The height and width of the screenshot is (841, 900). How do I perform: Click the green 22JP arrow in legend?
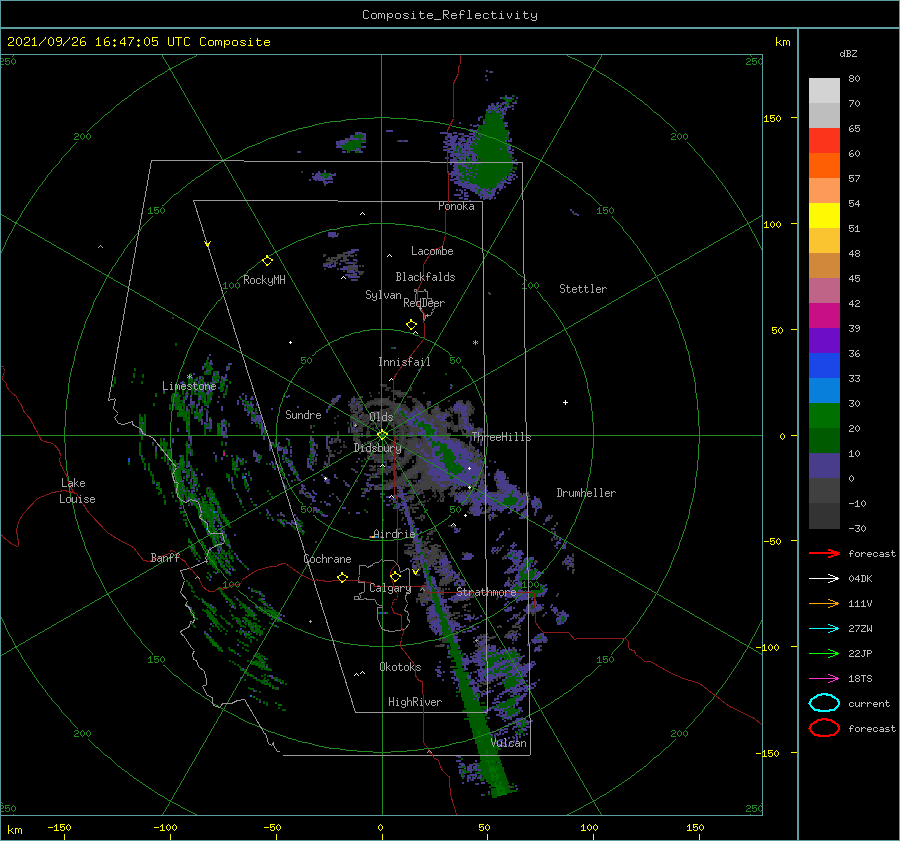tap(824, 653)
